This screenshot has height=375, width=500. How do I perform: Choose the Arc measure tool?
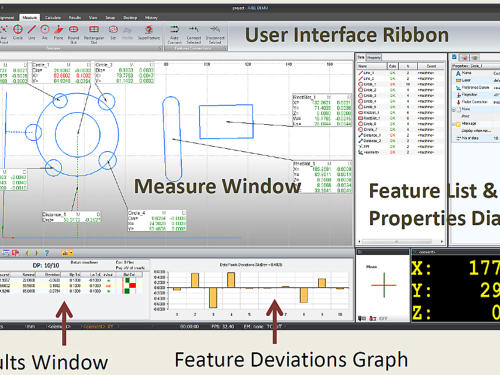[x=45, y=32]
